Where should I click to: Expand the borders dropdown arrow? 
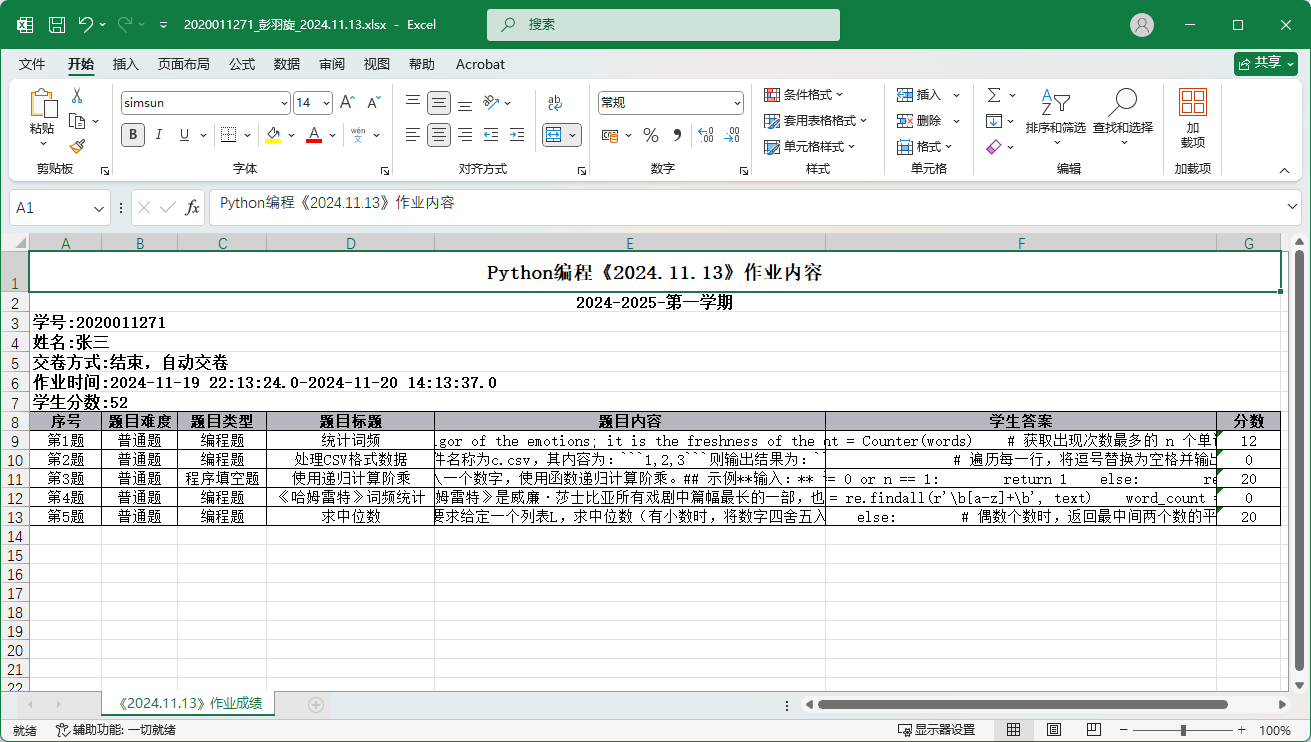point(246,134)
